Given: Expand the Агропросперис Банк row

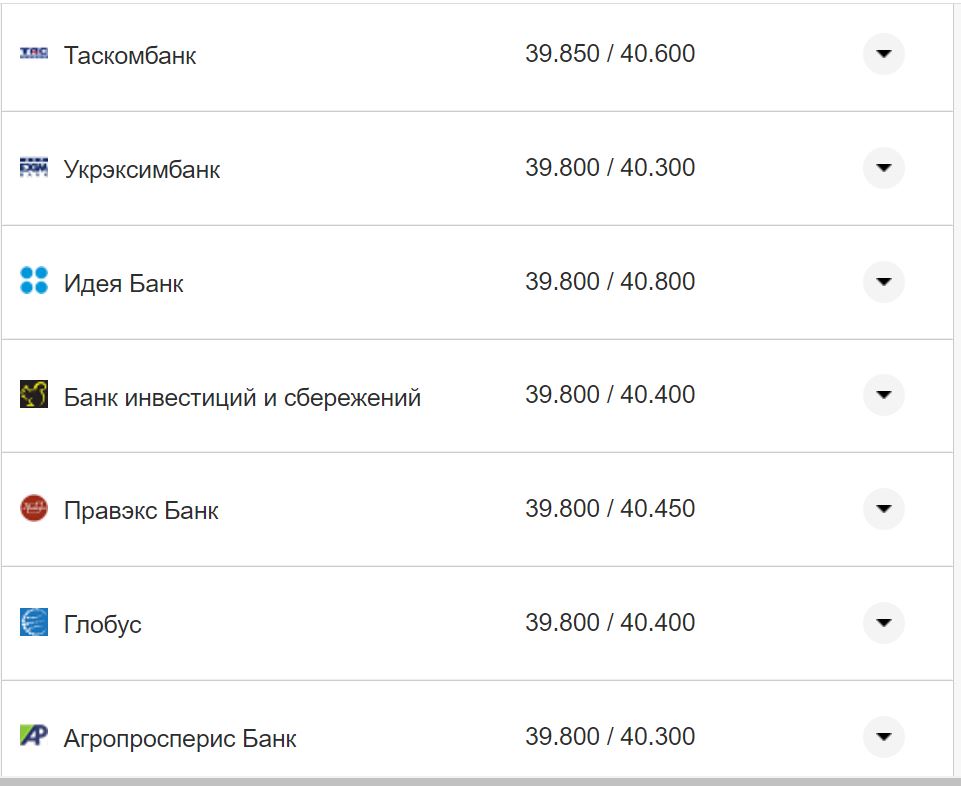Looking at the screenshot, I should pos(883,736).
